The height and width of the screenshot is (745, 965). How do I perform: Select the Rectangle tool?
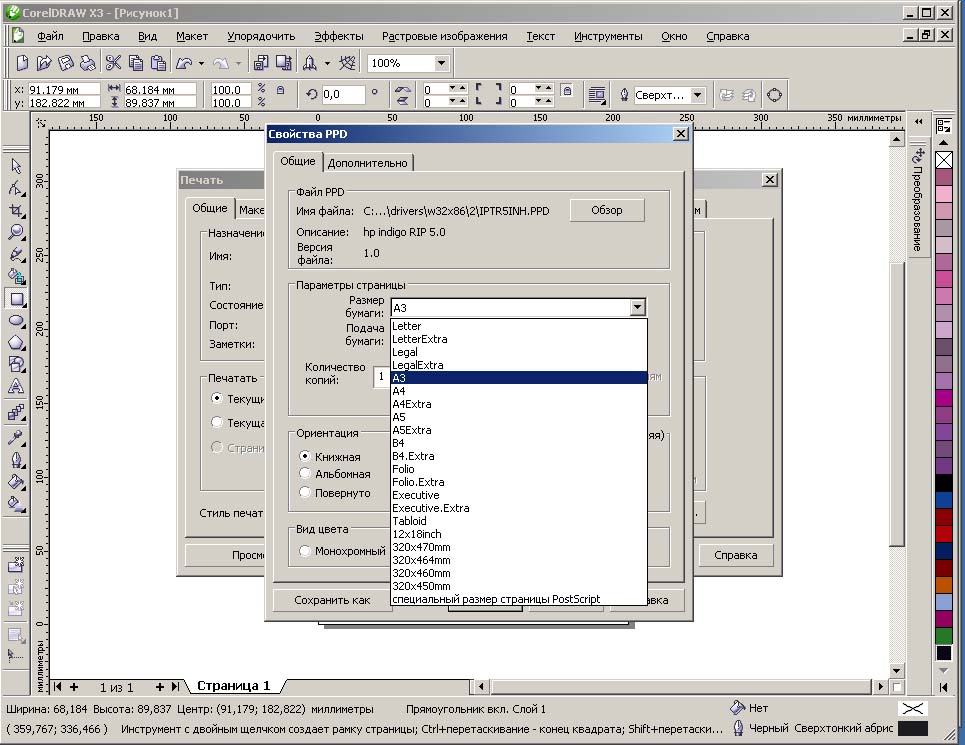[16, 299]
